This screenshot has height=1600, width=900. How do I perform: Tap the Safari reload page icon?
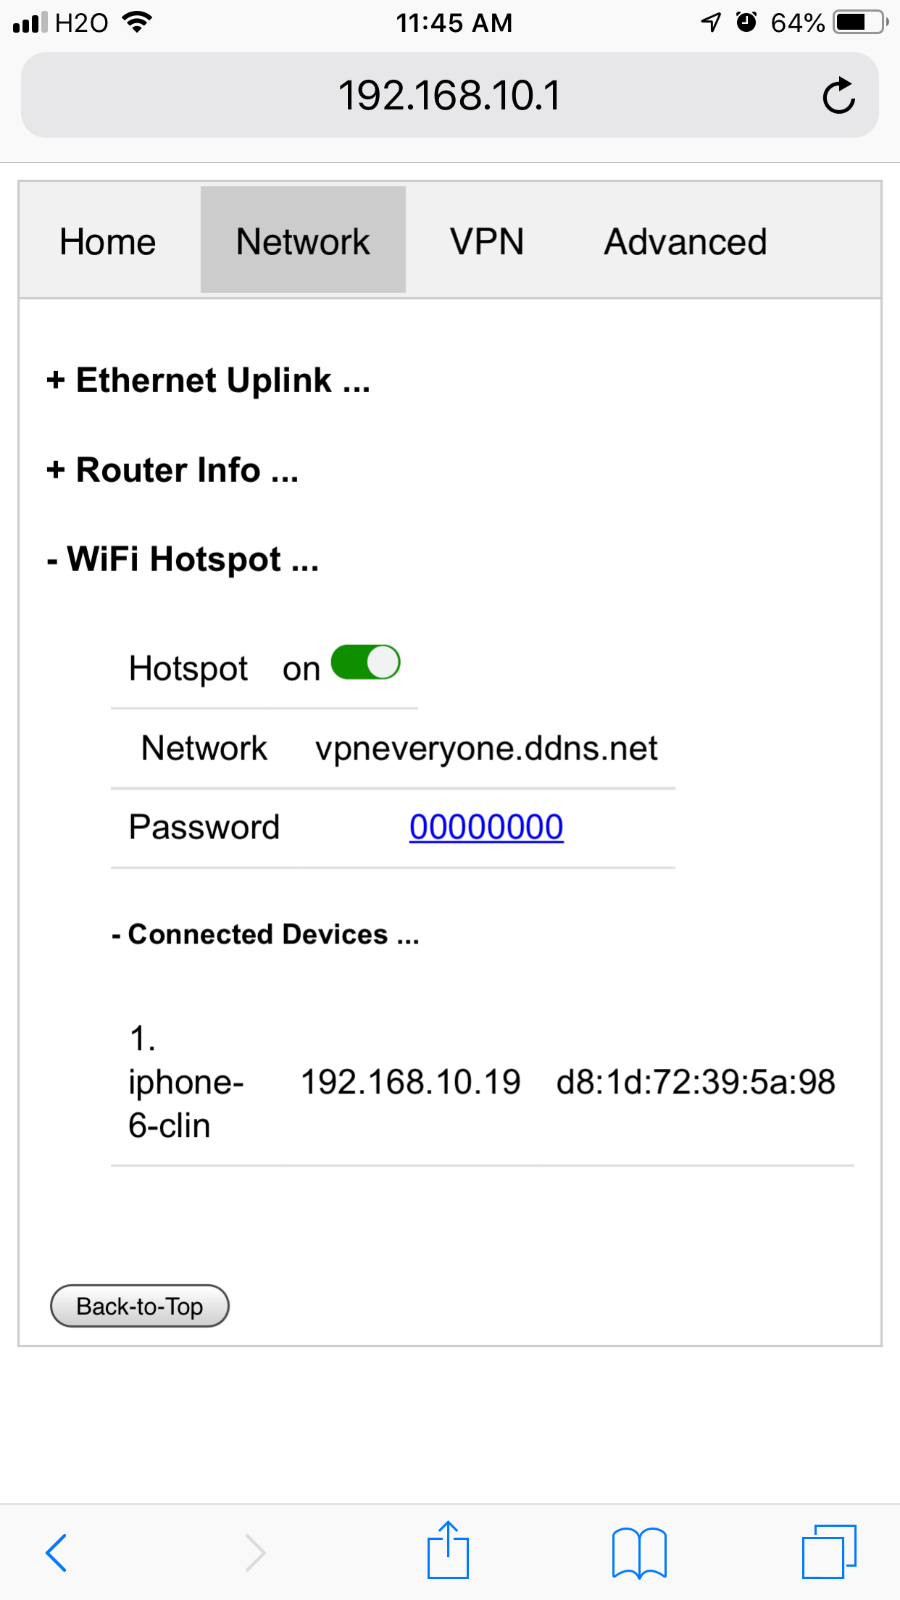pyautogui.click(x=838, y=96)
